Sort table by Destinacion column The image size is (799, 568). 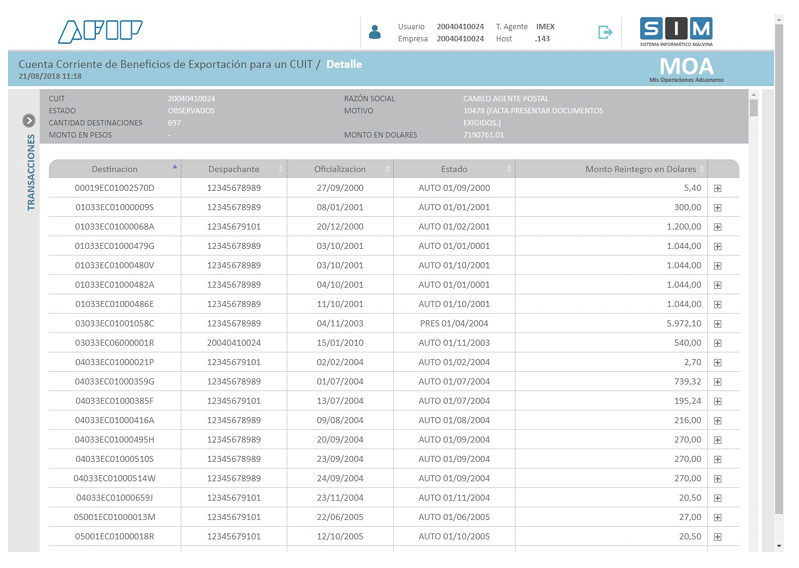pos(114,169)
